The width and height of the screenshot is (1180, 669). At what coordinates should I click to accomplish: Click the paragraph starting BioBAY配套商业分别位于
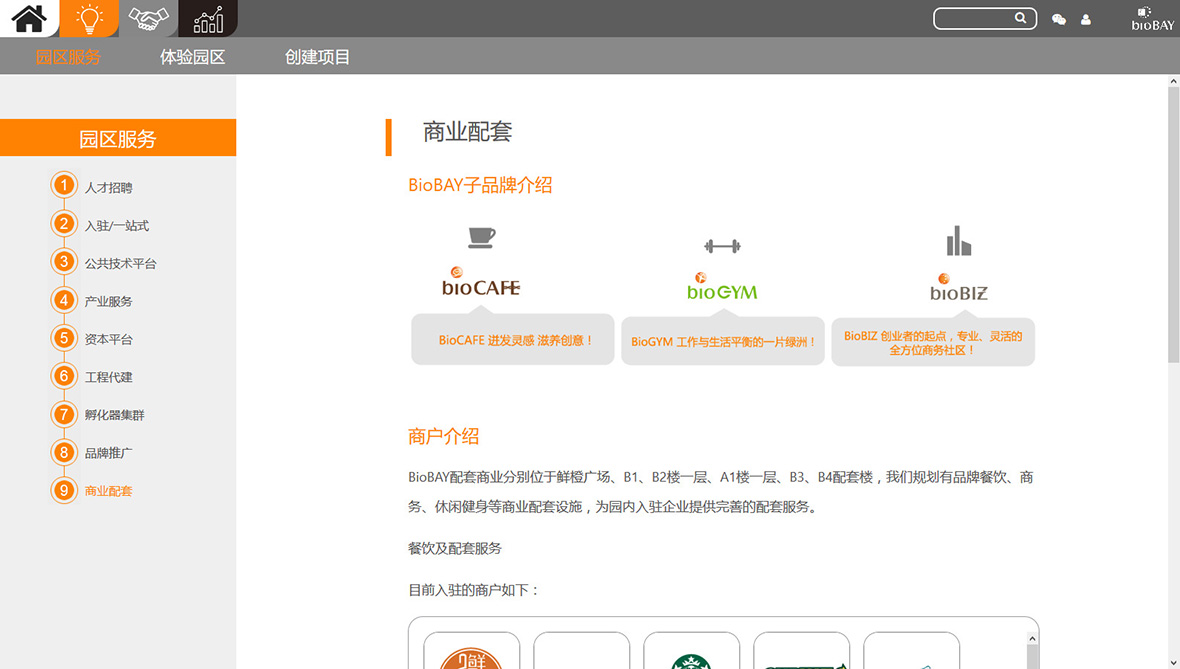tap(721, 492)
